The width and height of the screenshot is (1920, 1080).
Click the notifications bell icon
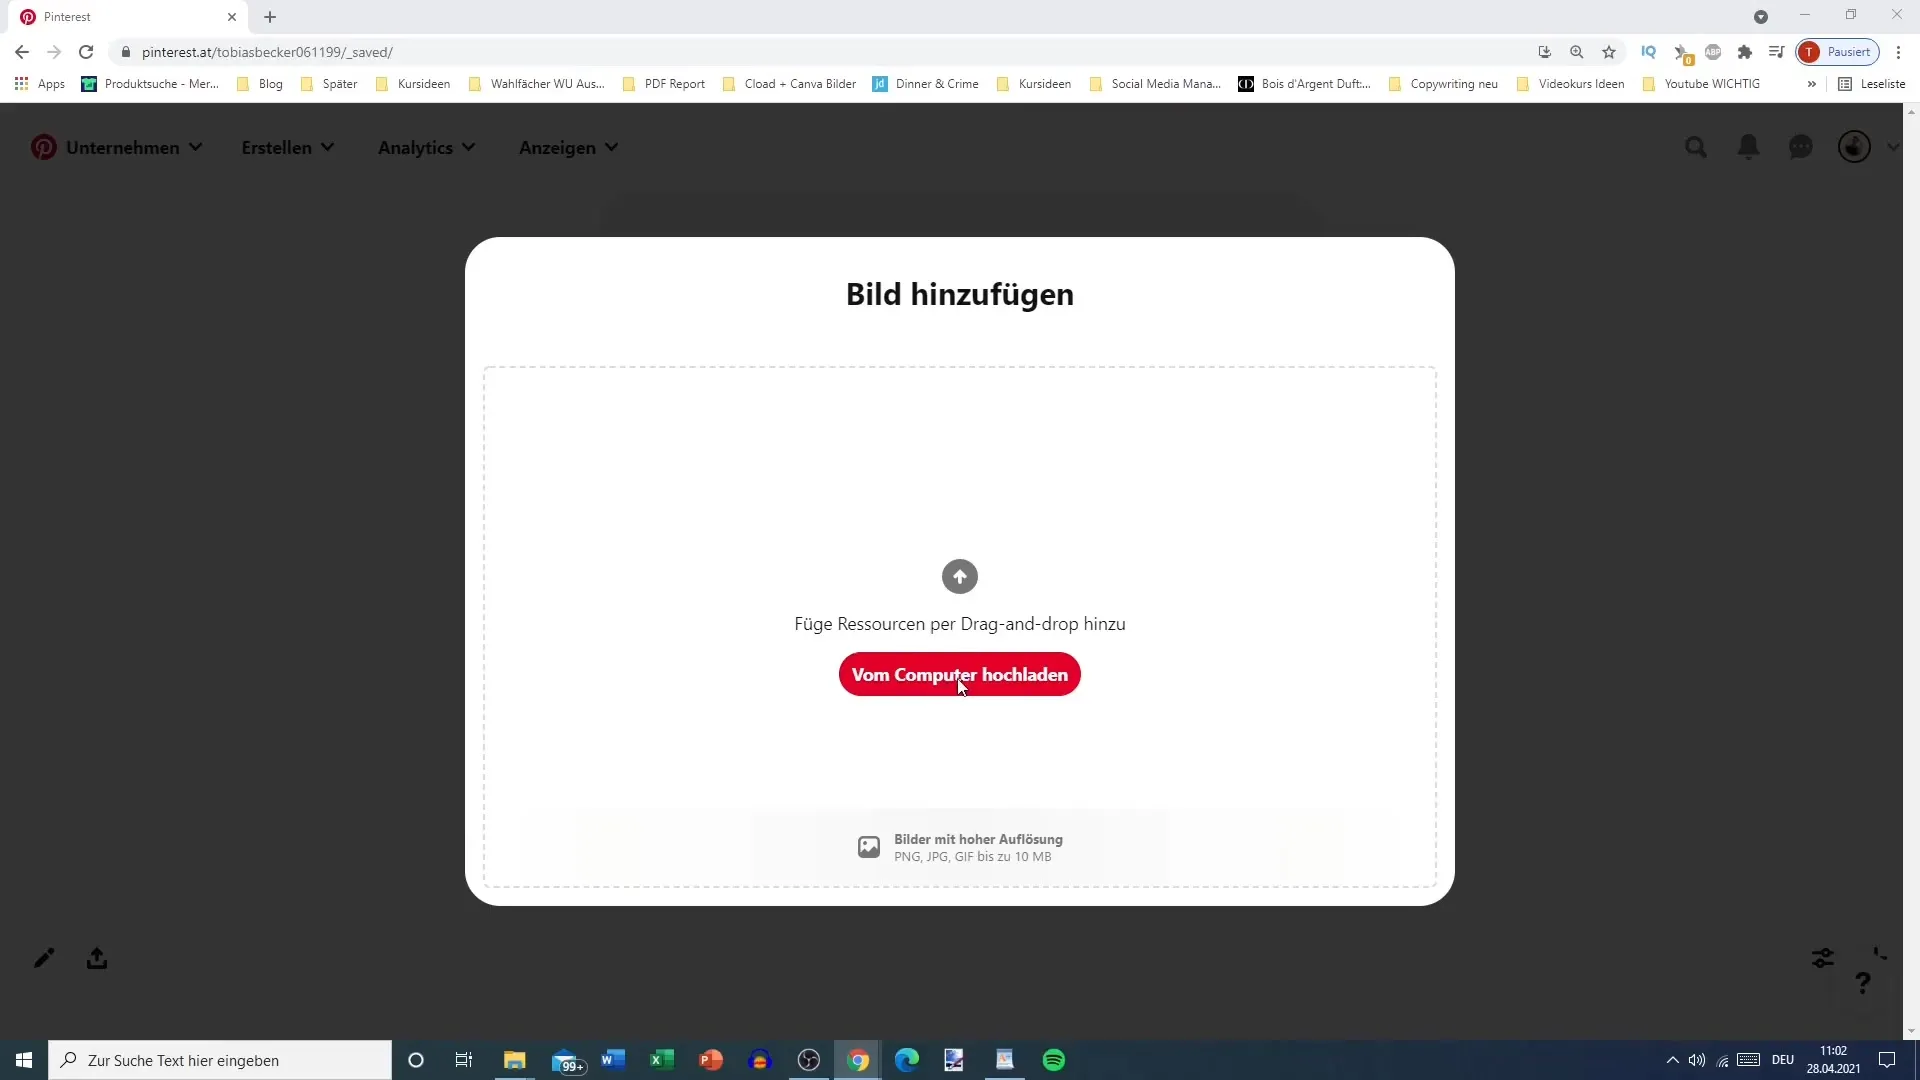point(1747,146)
